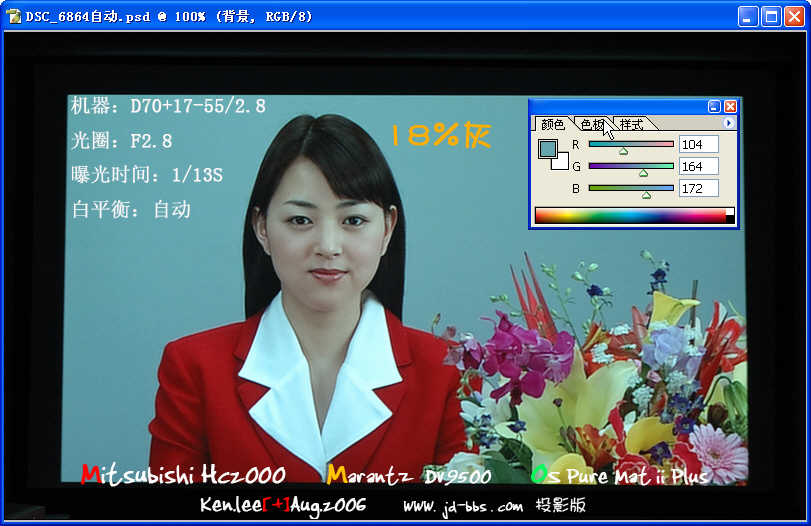Click the foreground color swatch
Image resolution: width=811 pixels, height=526 pixels.
[x=547, y=149]
